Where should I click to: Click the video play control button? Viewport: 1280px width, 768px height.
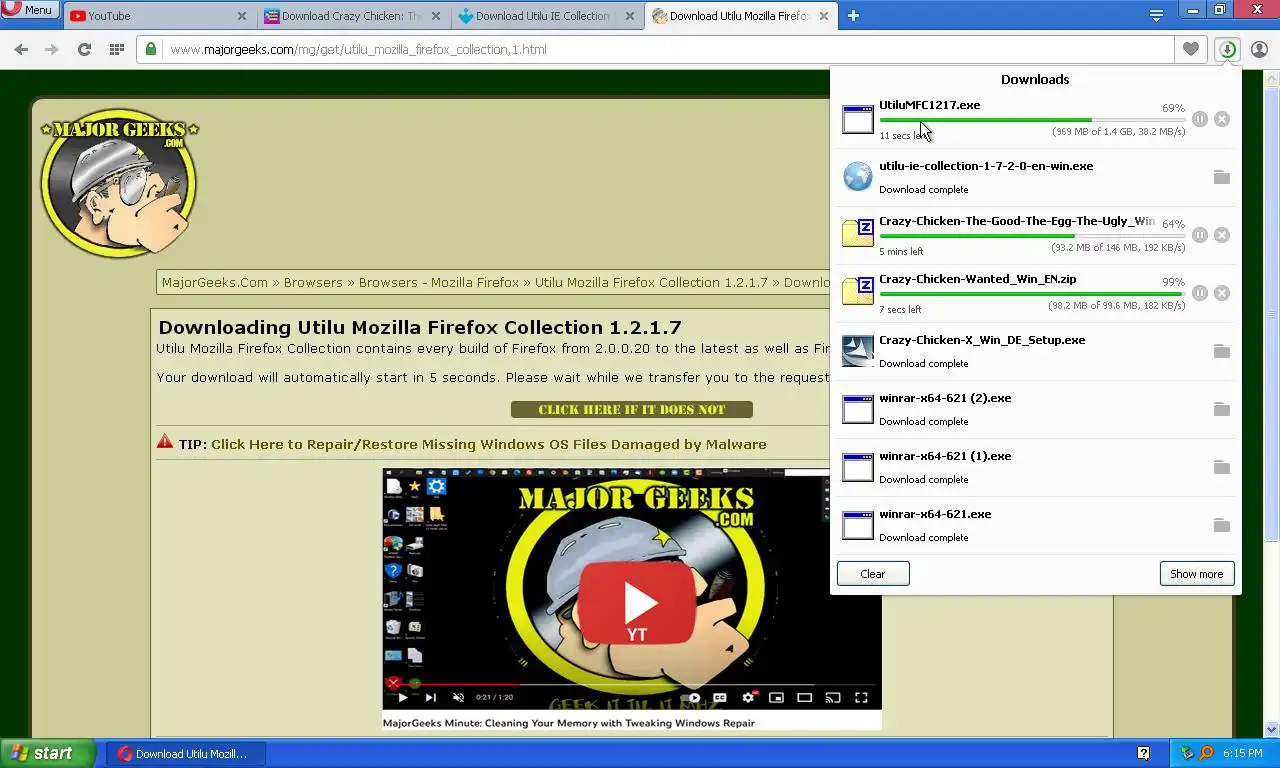click(403, 698)
